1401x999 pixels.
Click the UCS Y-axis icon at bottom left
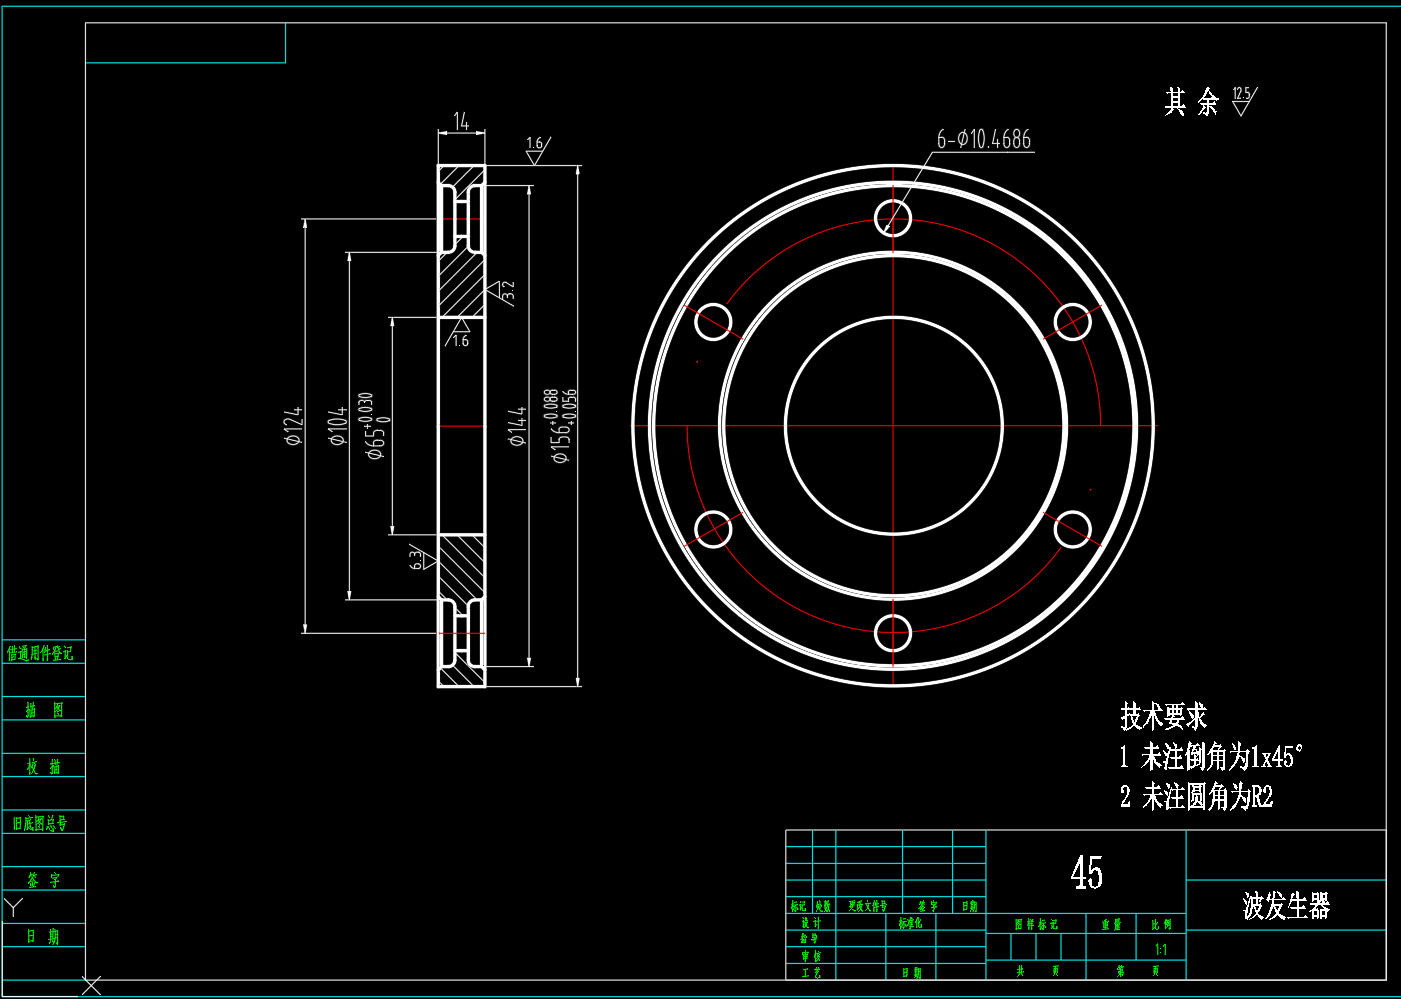coord(14,907)
